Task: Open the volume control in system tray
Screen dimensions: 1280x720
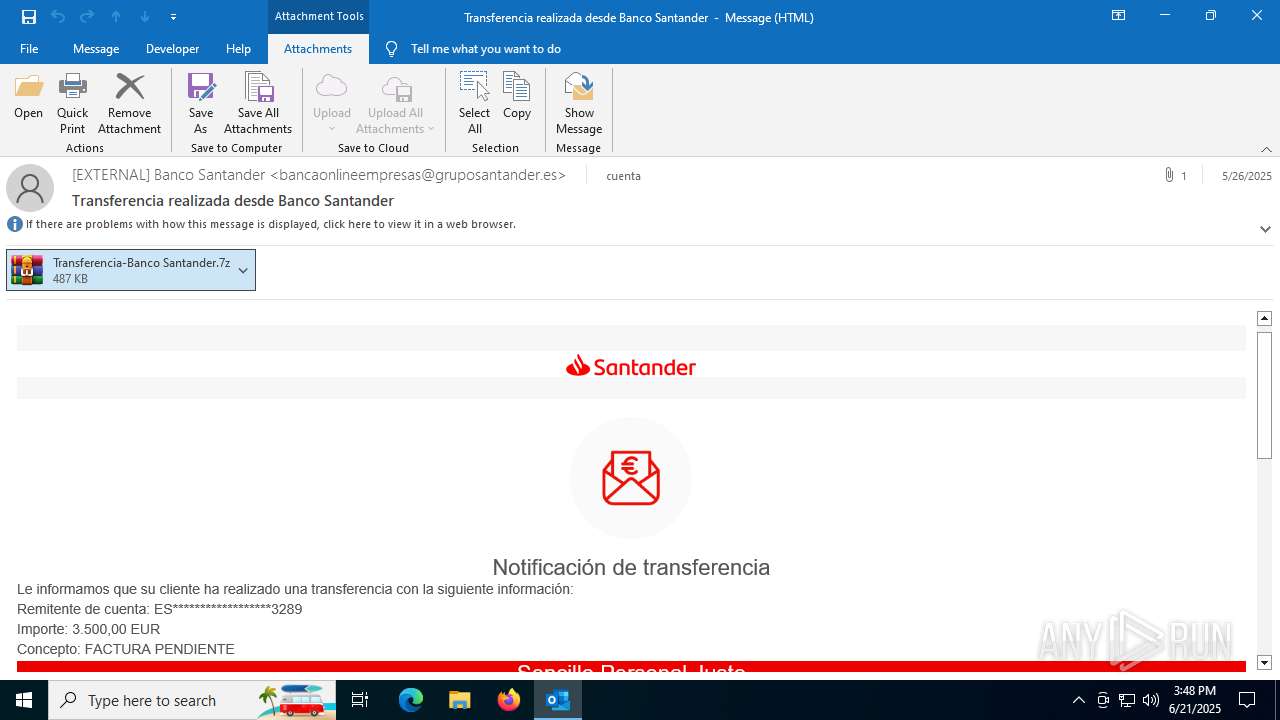Action: [x=1151, y=700]
